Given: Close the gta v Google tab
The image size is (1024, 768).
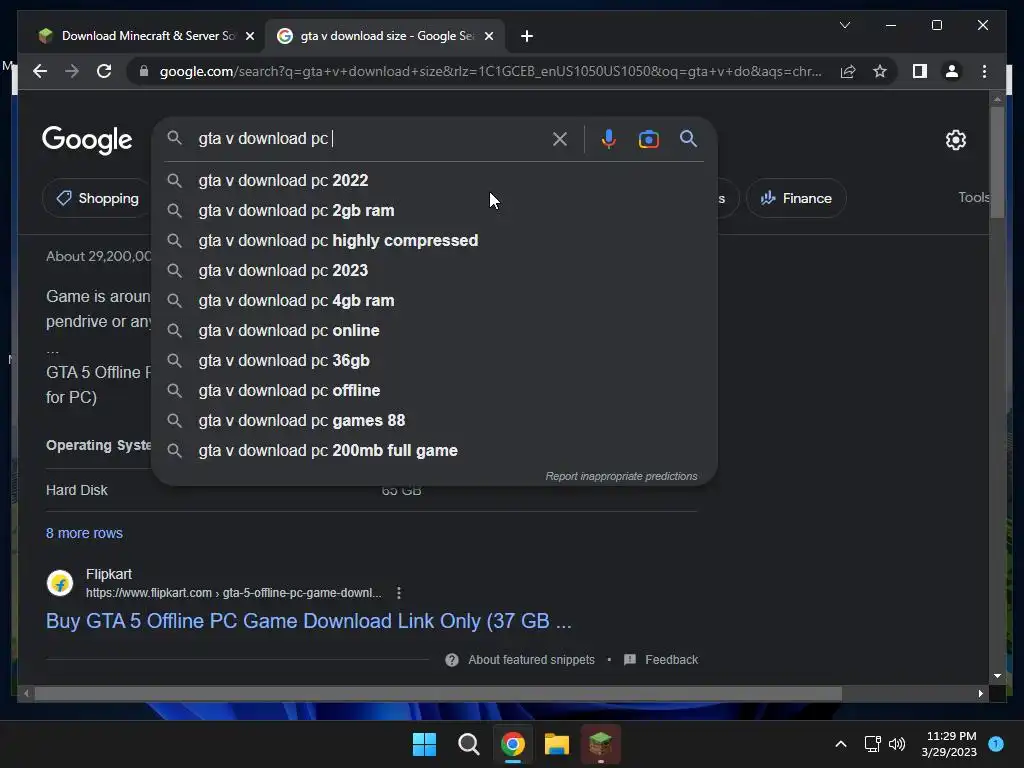Looking at the screenshot, I should point(488,36).
